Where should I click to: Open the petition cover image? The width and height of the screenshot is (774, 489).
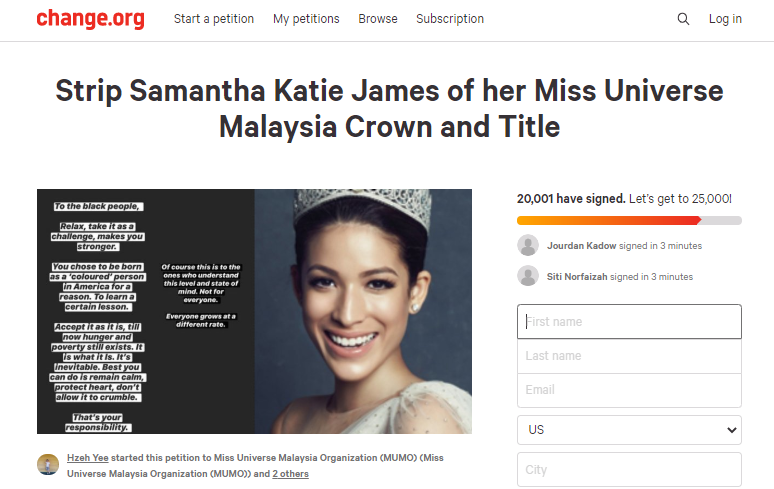coord(254,311)
